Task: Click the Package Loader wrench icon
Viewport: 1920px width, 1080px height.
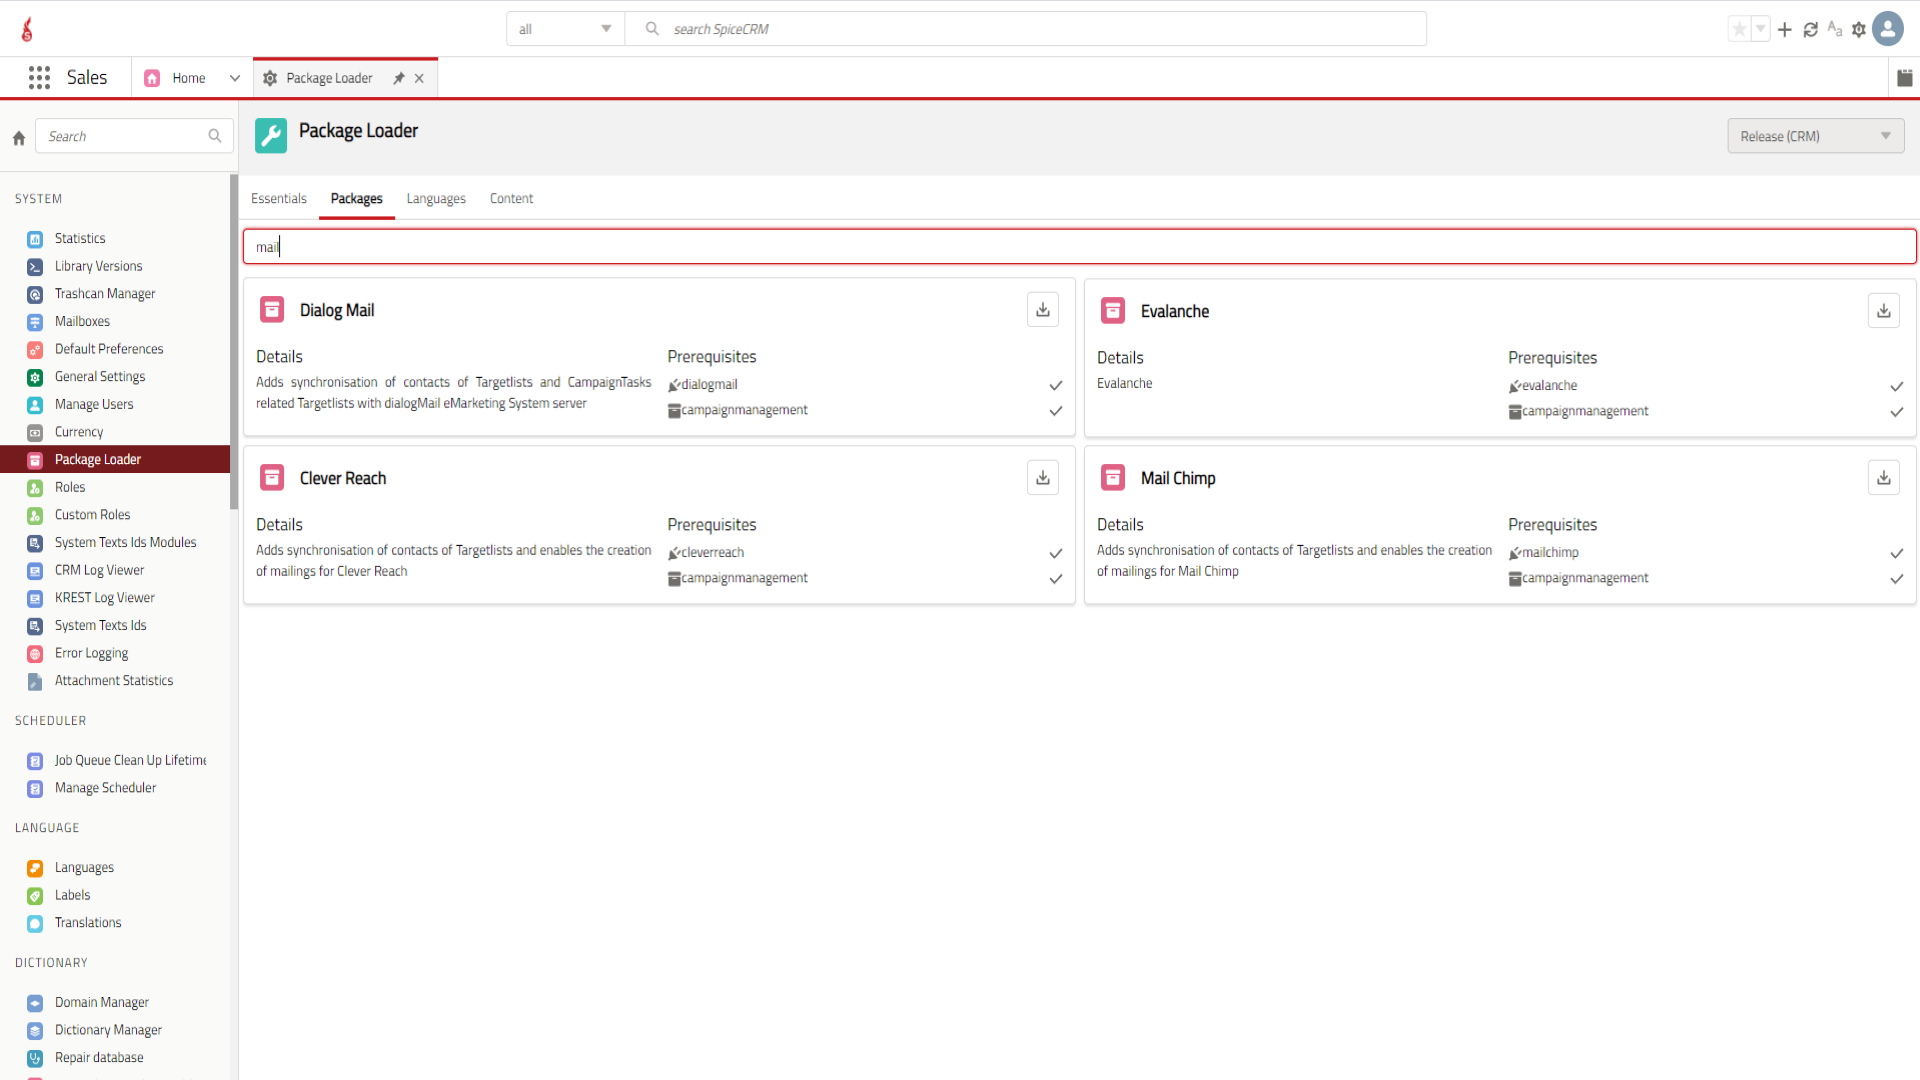Action: point(271,136)
